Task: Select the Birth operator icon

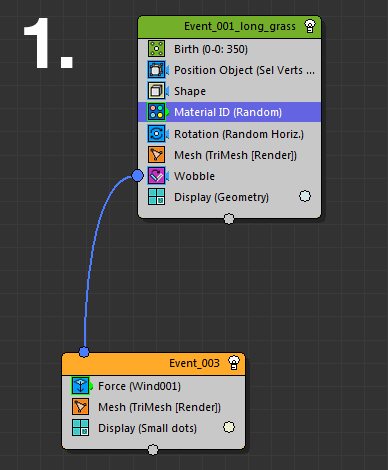Action: [156, 49]
